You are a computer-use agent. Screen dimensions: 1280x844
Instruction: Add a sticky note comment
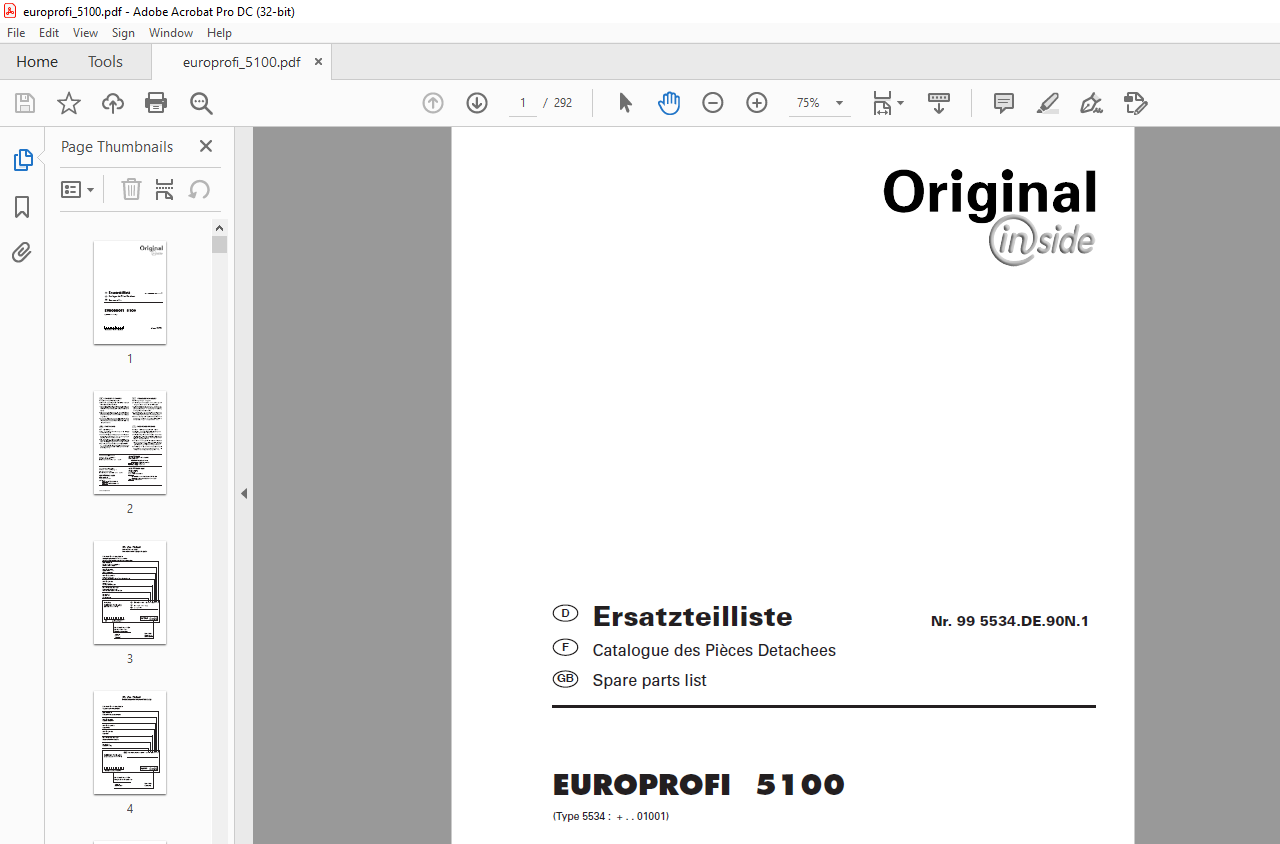coord(1004,103)
